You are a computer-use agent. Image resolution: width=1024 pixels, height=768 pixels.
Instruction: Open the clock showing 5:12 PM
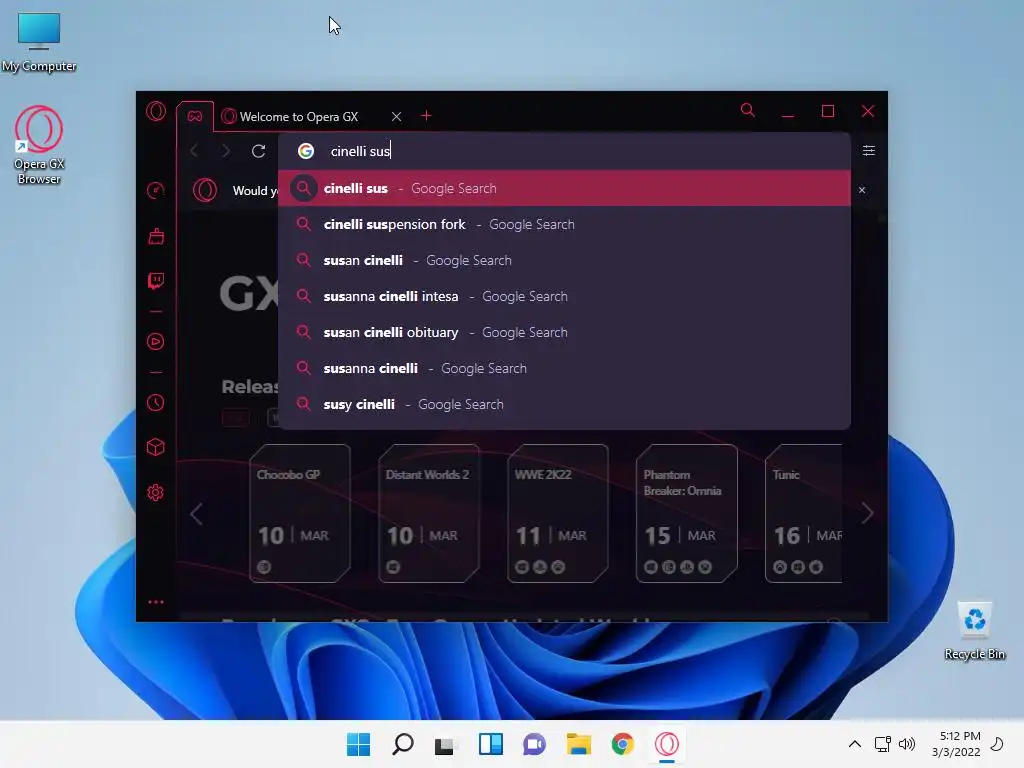pos(956,744)
